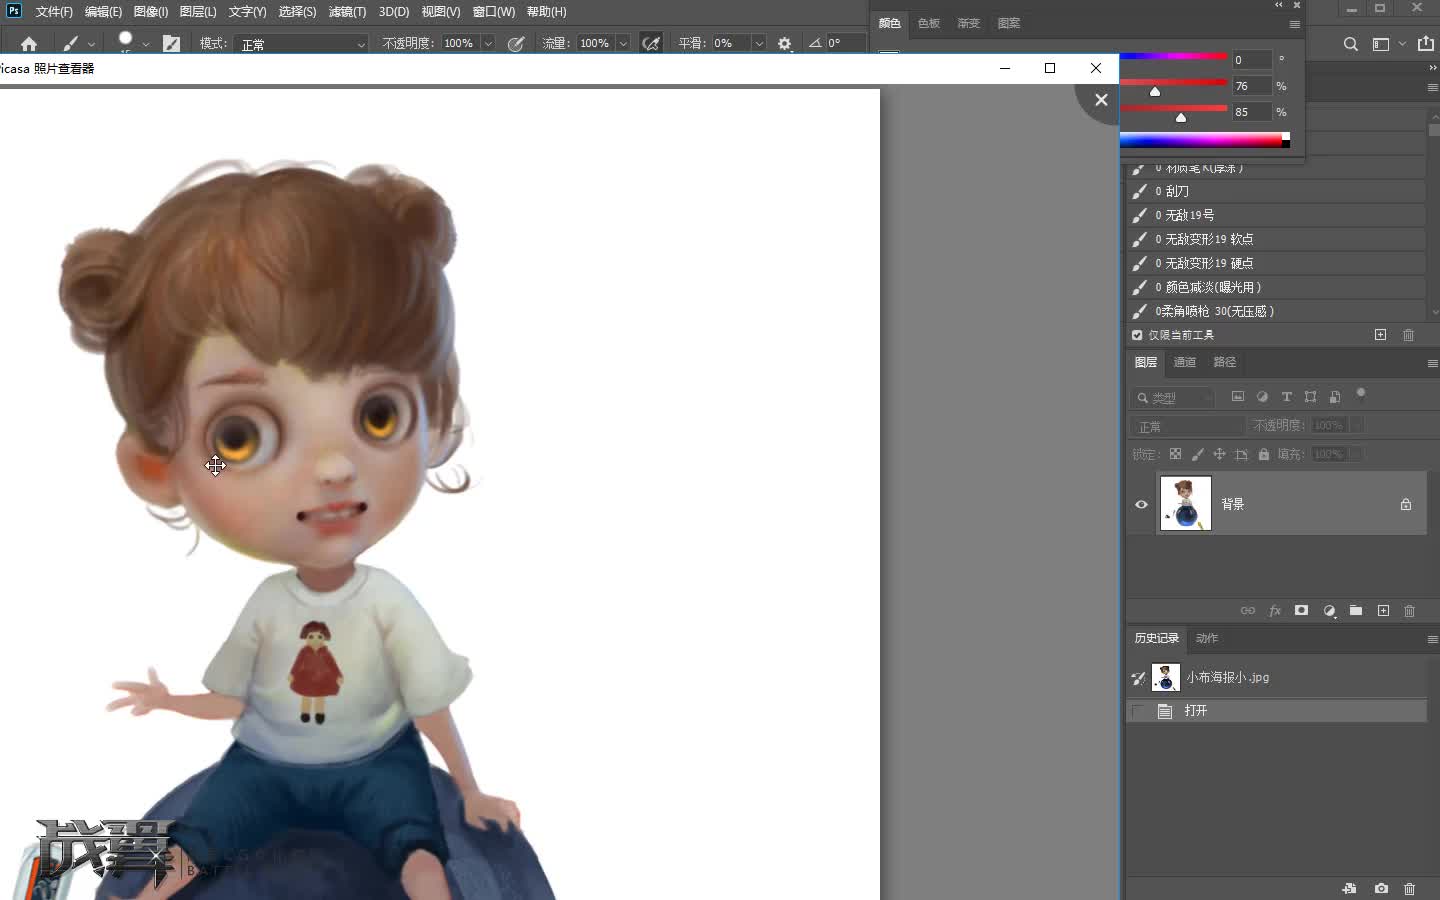The image size is (1440, 900).
Task: Open smoothing options gear icon
Action: click(x=785, y=44)
